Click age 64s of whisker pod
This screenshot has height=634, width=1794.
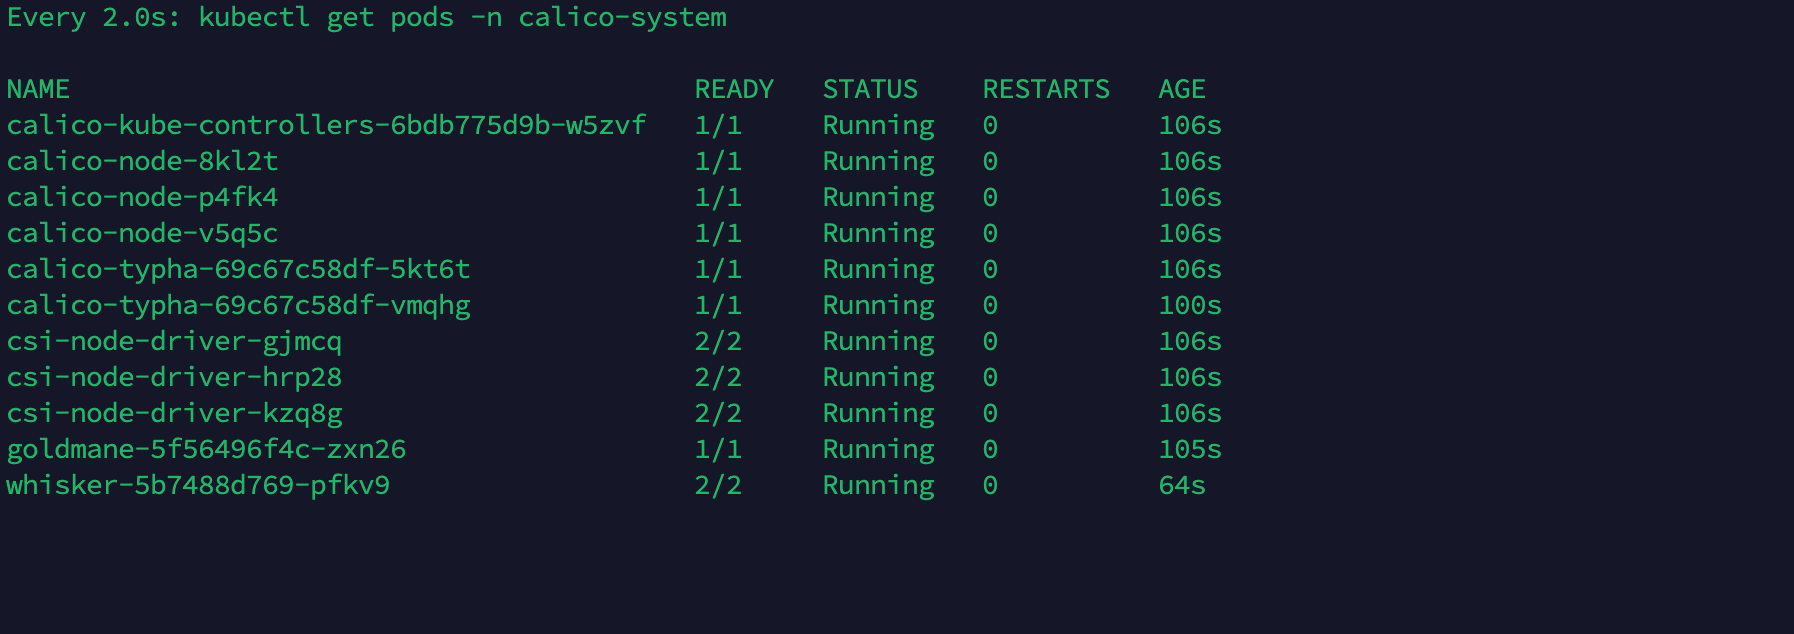pyautogui.click(x=1182, y=485)
